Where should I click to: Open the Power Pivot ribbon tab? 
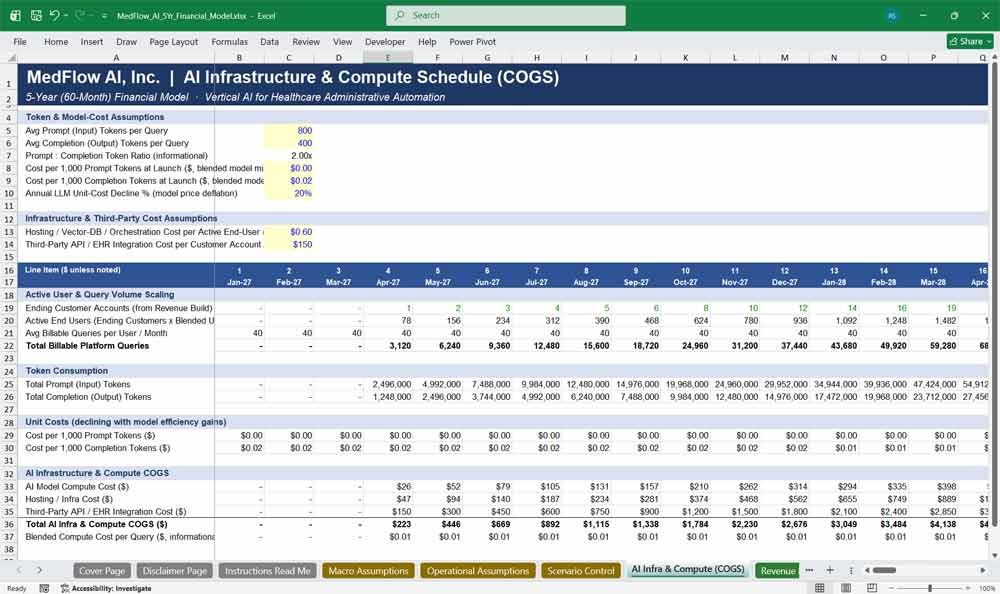click(473, 41)
